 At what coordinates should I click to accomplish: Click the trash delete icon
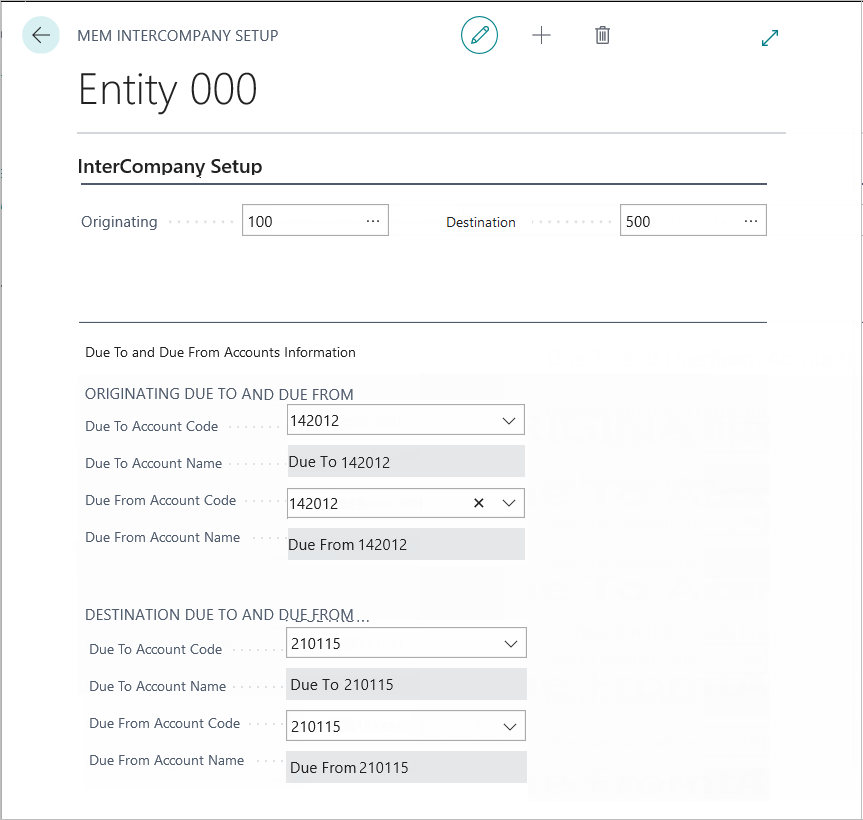(602, 35)
